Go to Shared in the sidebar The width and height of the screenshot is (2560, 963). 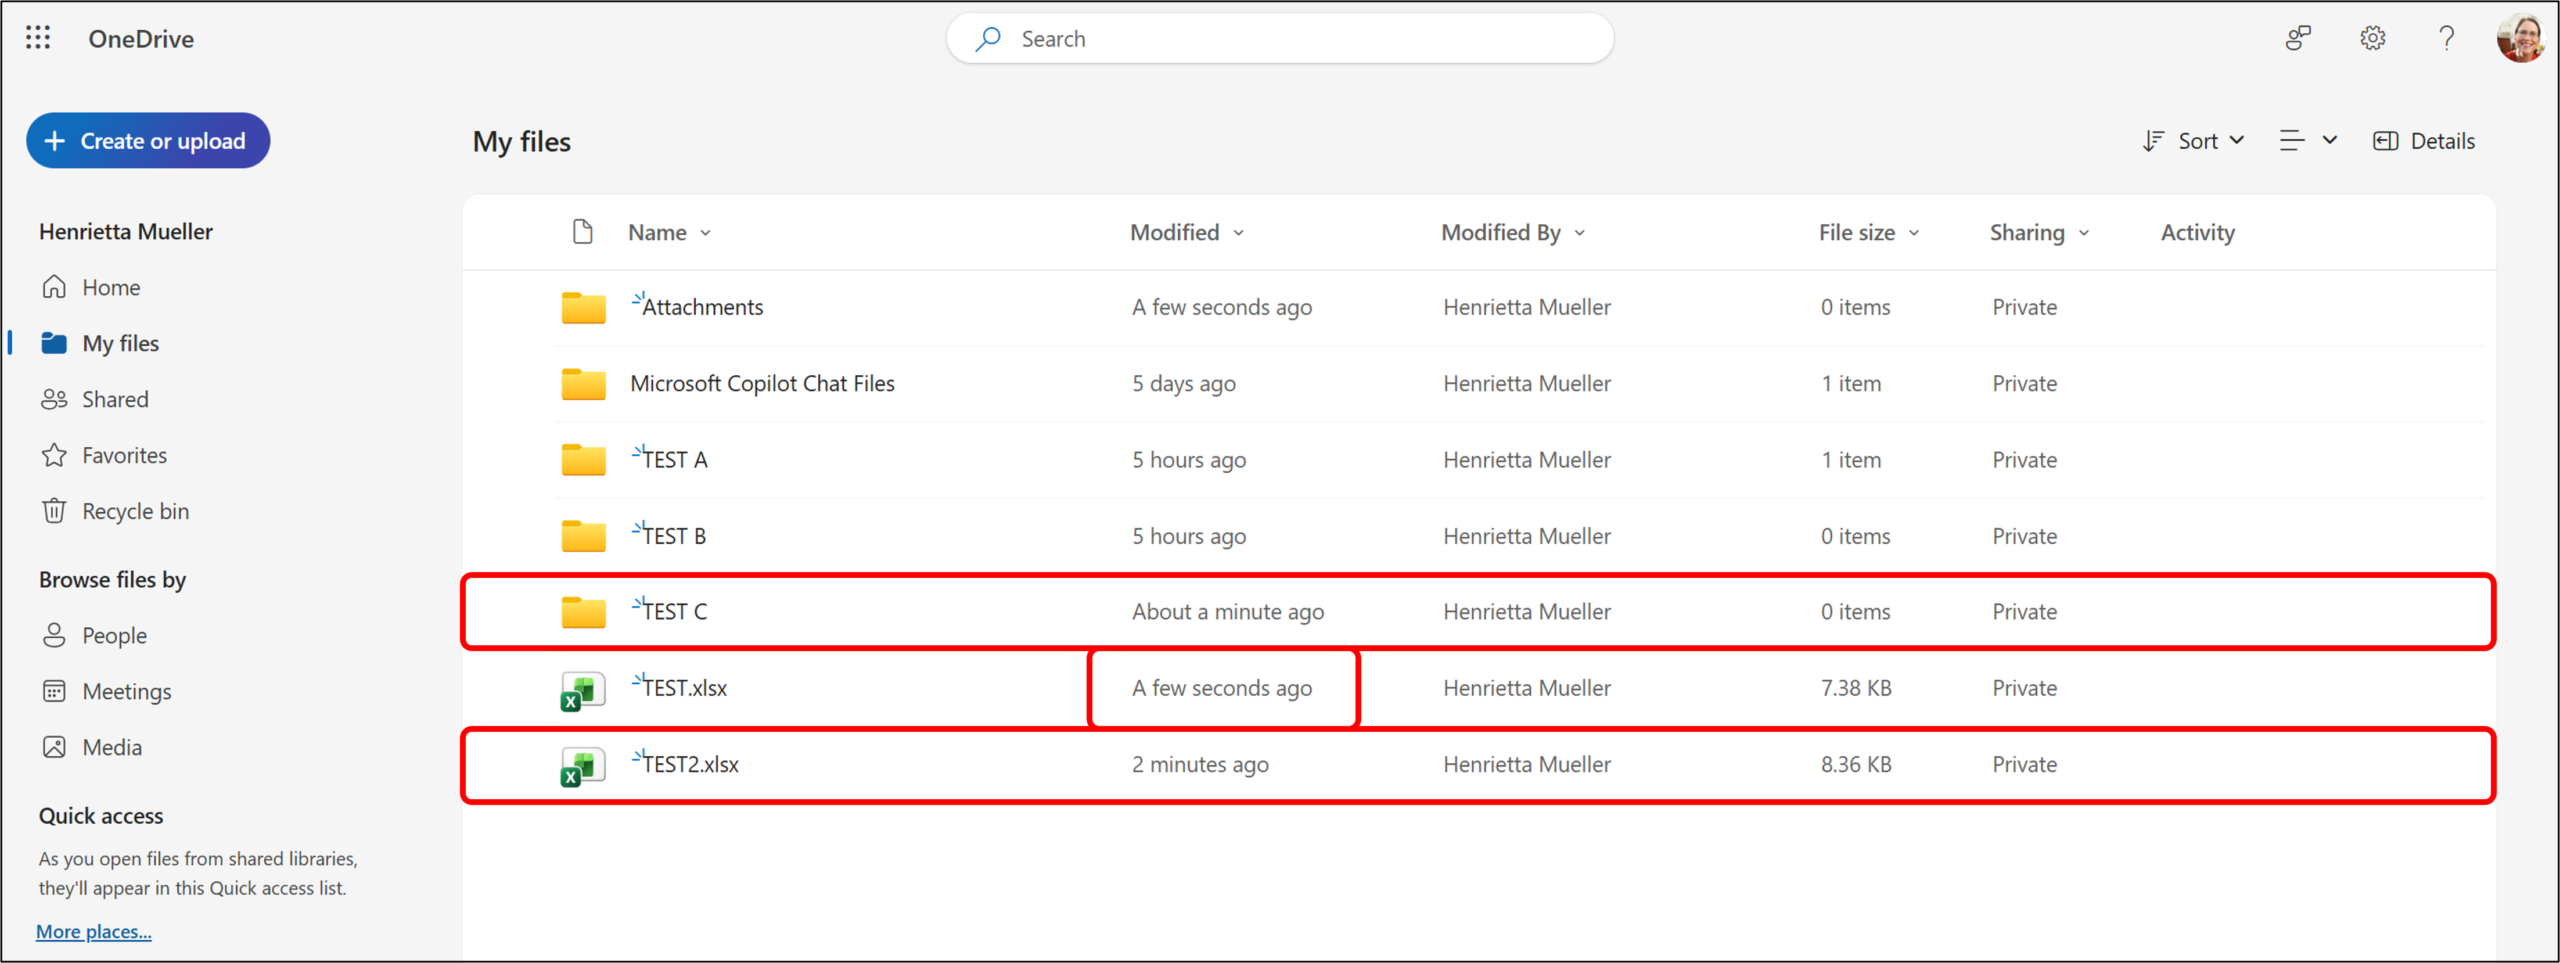[x=115, y=399]
